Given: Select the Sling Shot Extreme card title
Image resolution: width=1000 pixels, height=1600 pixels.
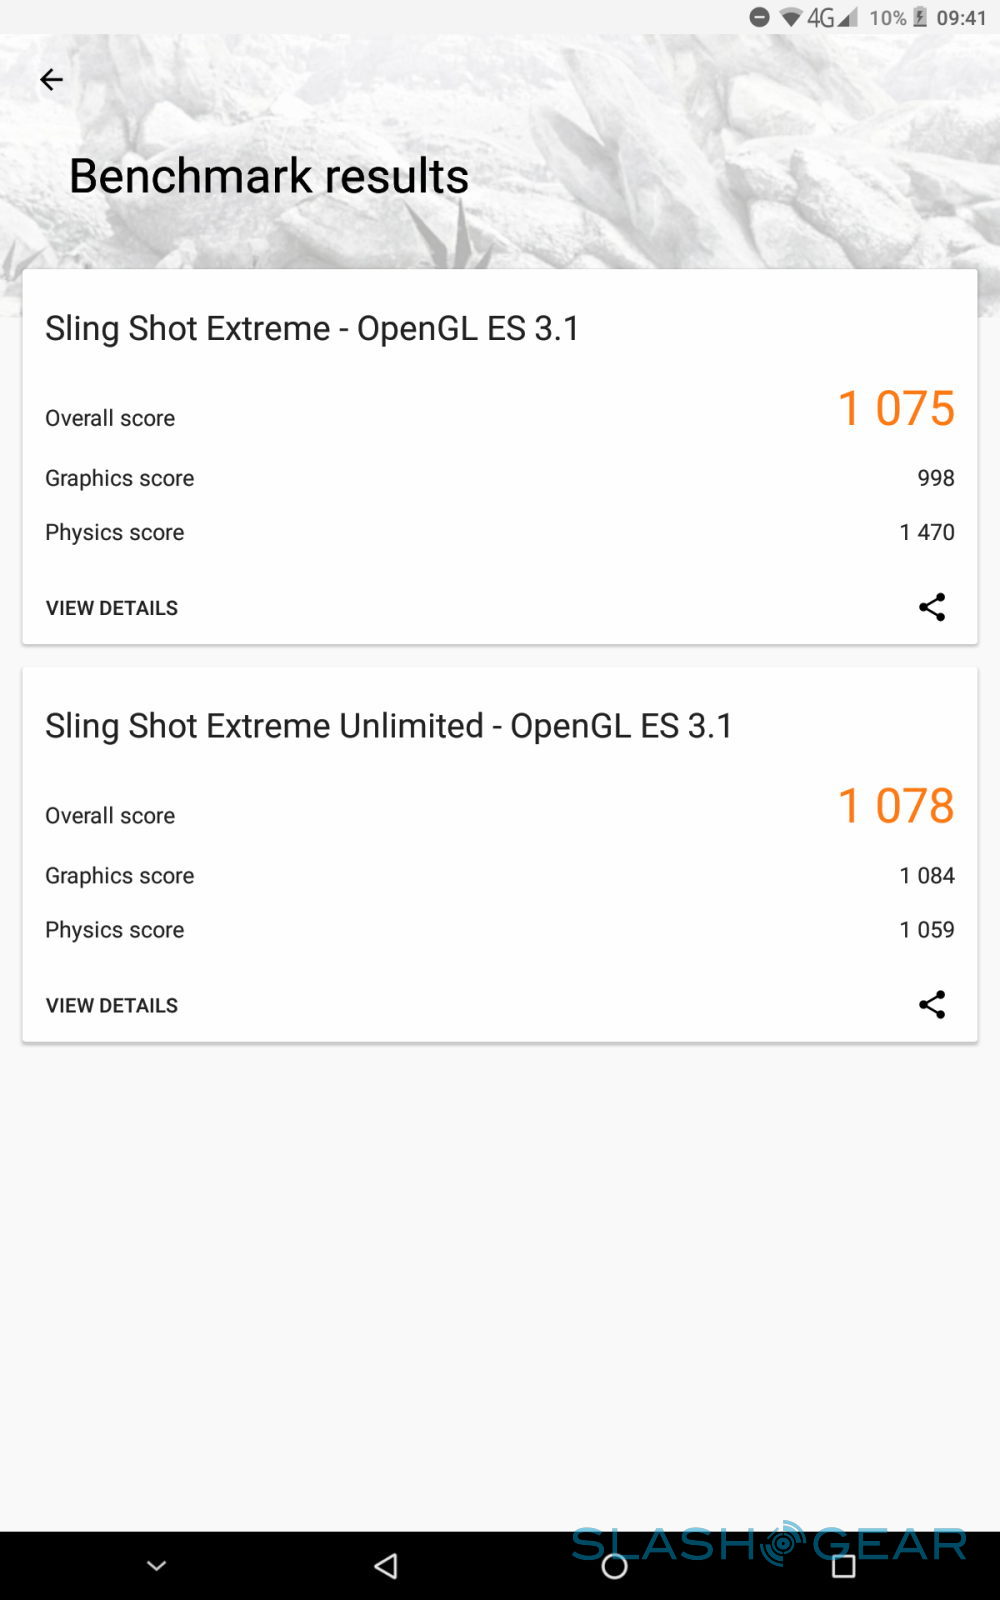Looking at the screenshot, I should coord(312,328).
